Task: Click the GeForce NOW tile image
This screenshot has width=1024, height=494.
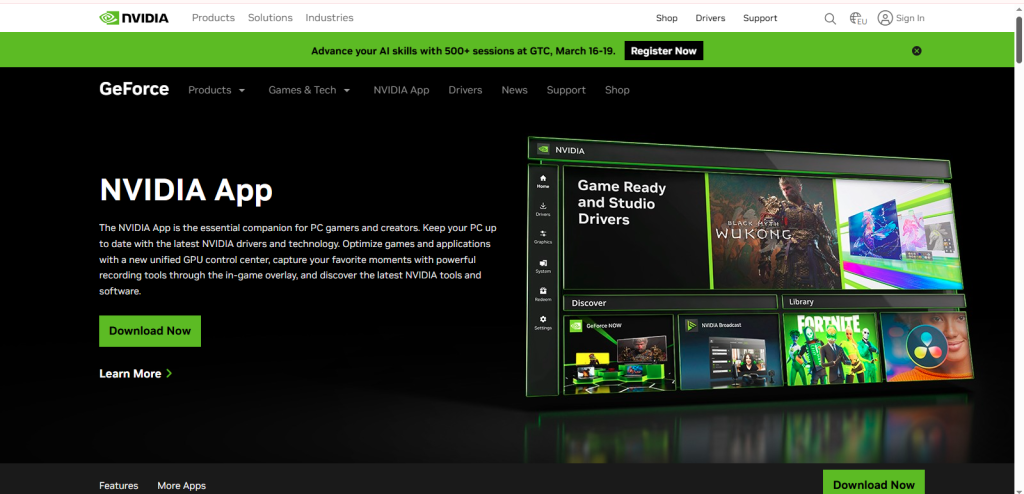Action: click(618, 353)
